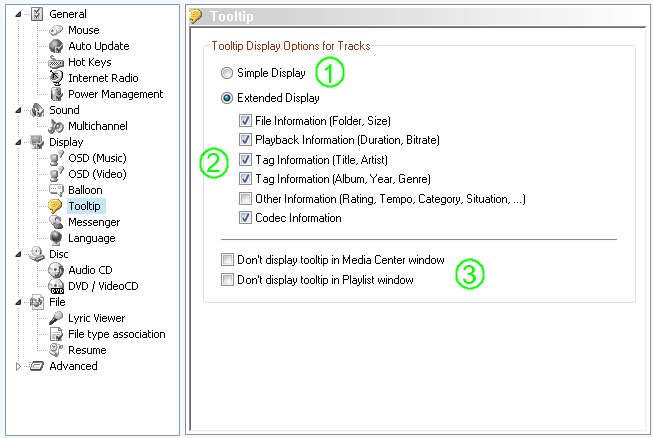
Task: Click the General category checklist icon
Action: click(37, 14)
